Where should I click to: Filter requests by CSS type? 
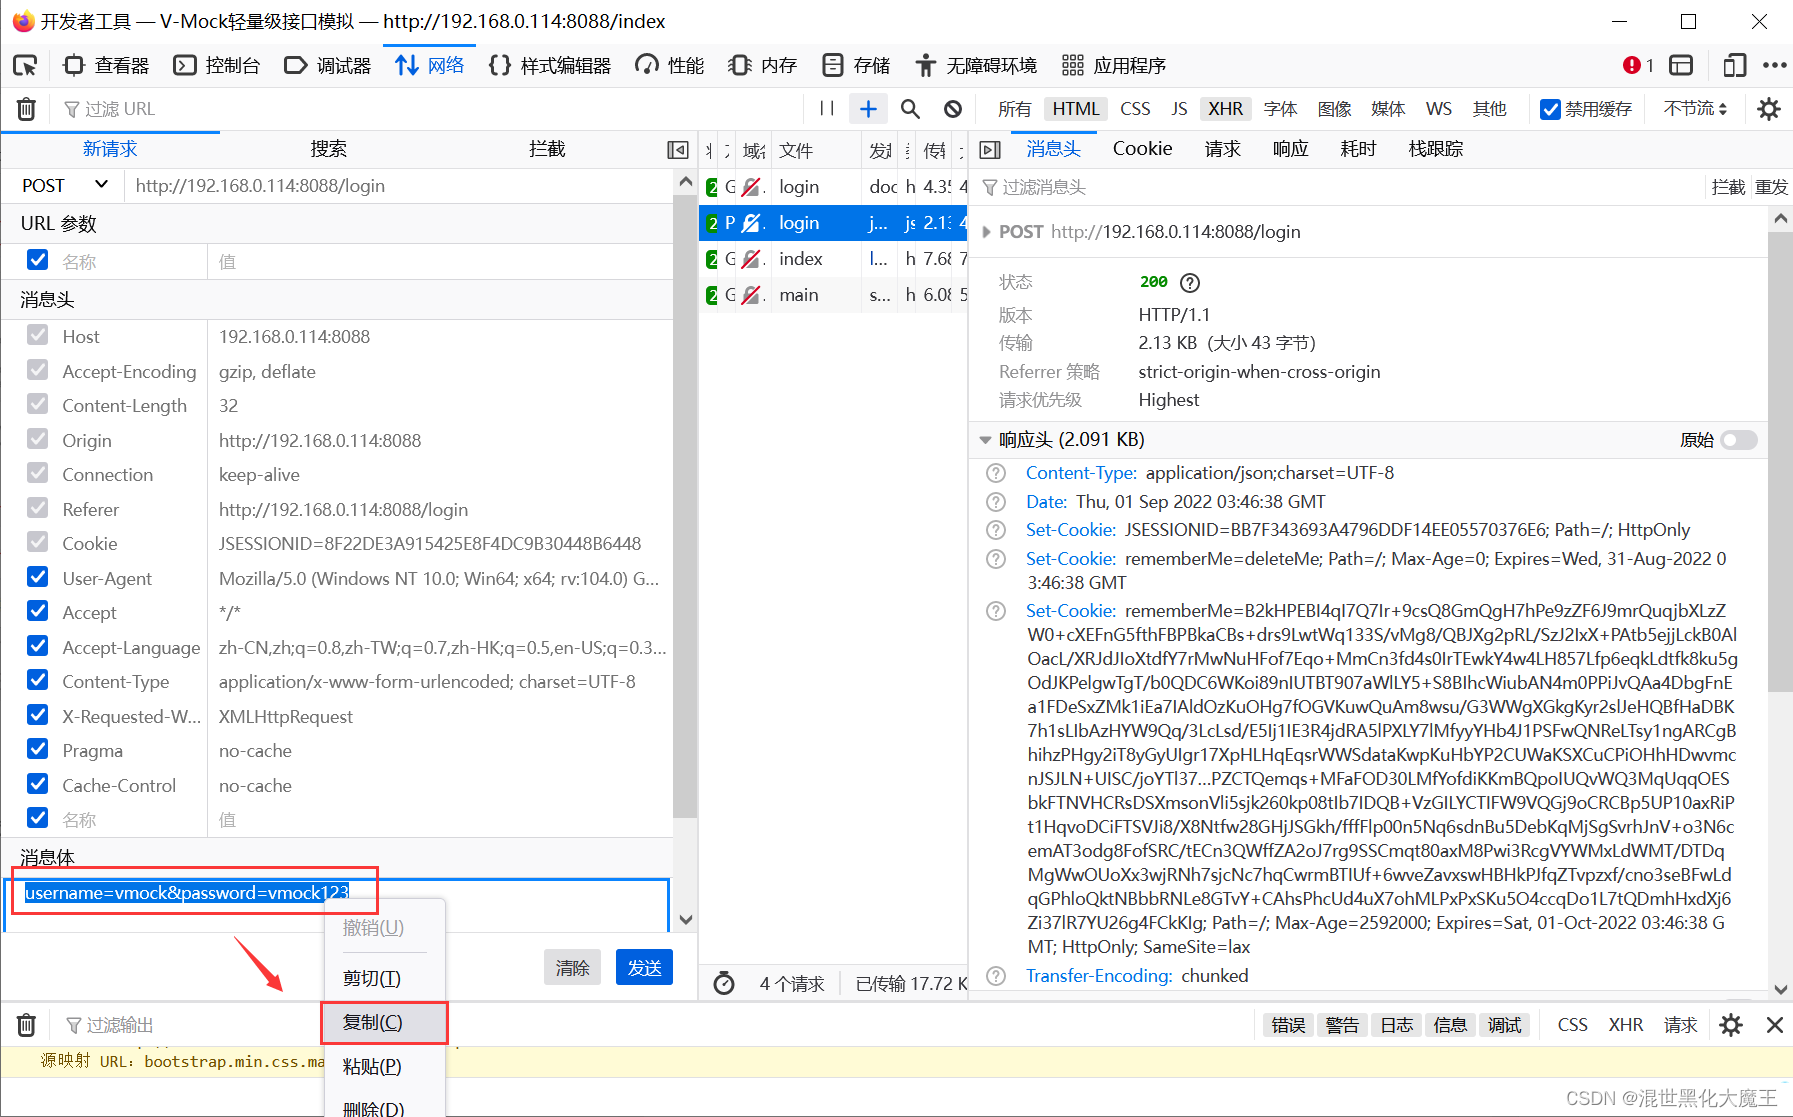coord(1135,109)
